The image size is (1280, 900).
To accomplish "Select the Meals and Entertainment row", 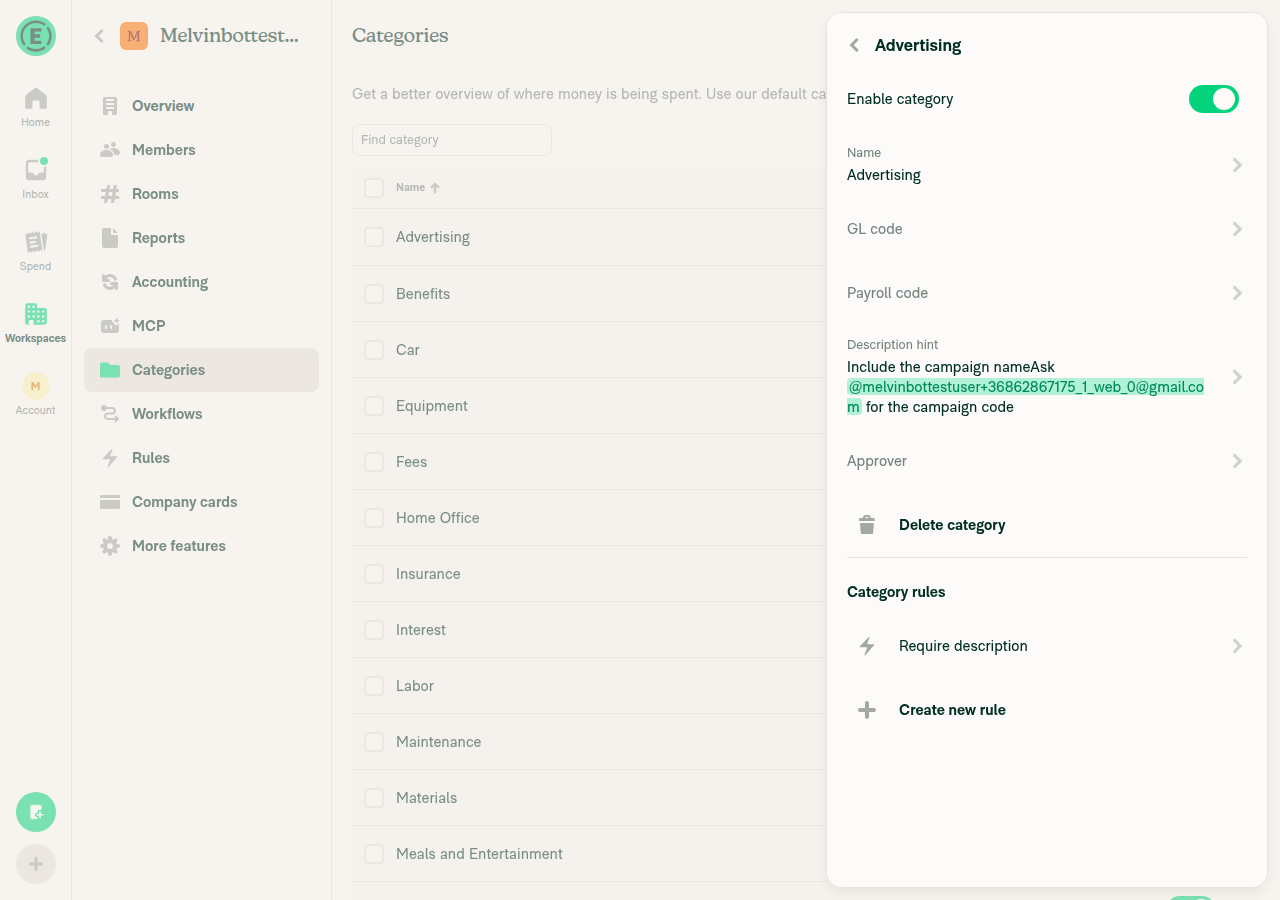I will [x=590, y=854].
